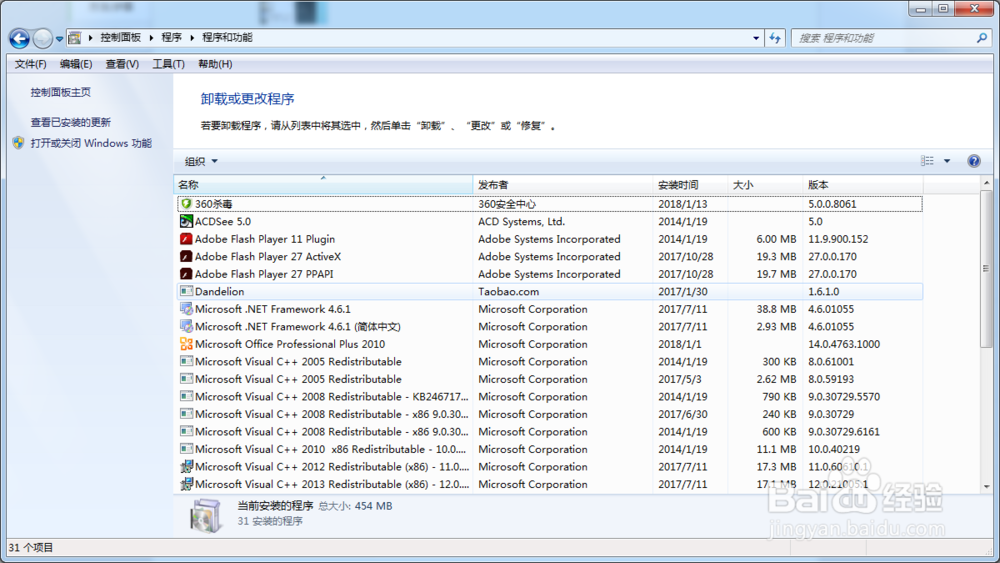Open the view options dropdown arrow
This screenshot has width=1000, height=563.
[947, 161]
